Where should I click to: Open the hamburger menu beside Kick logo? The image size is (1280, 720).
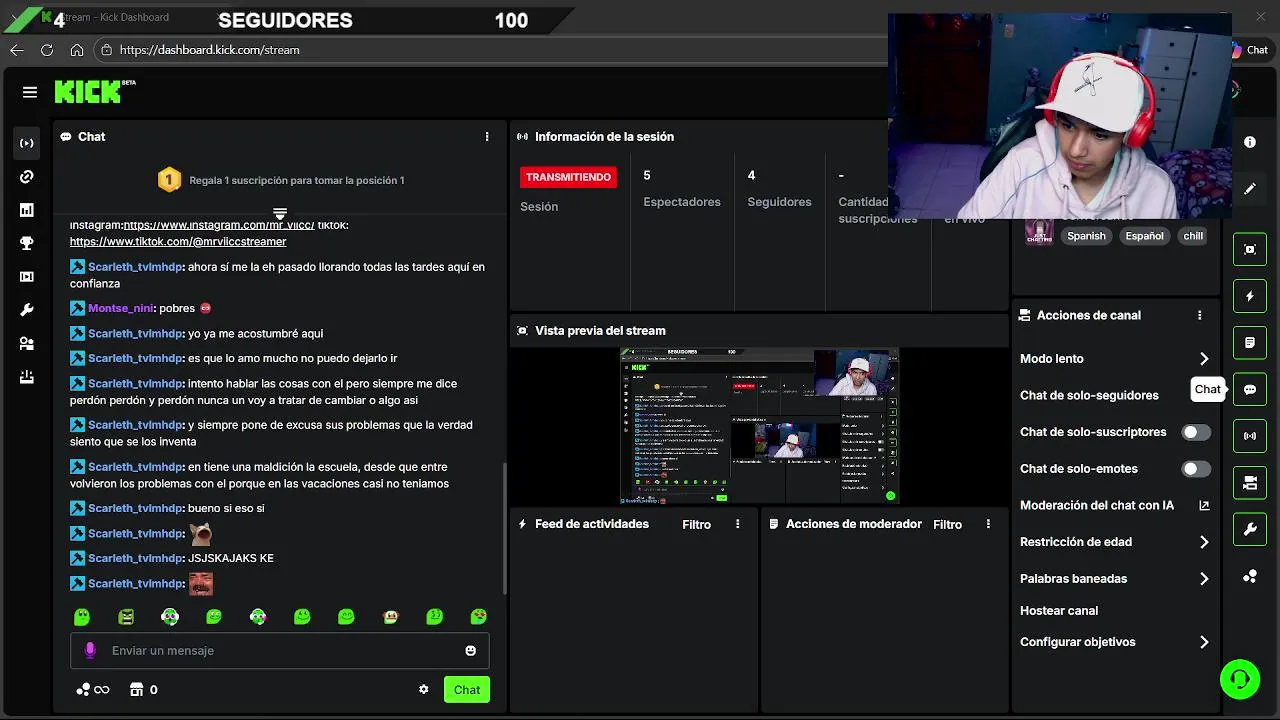(30, 92)
